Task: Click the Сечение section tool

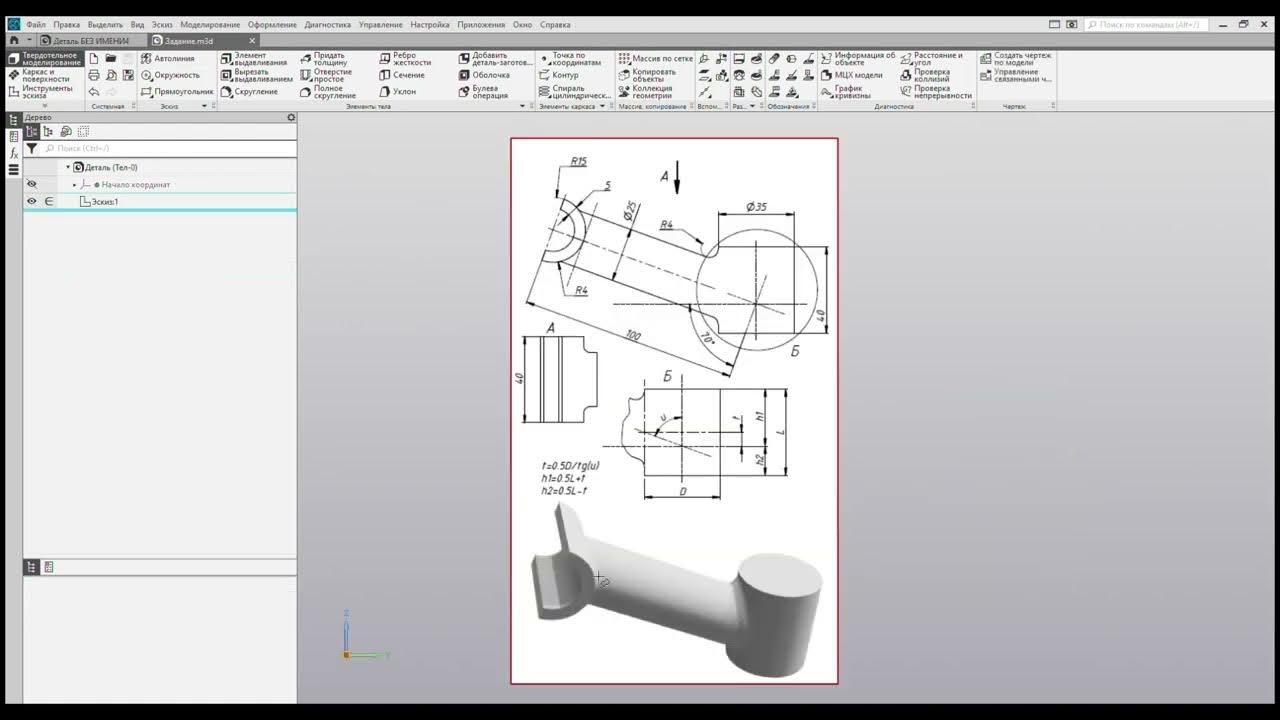Action: click(402, 75)
